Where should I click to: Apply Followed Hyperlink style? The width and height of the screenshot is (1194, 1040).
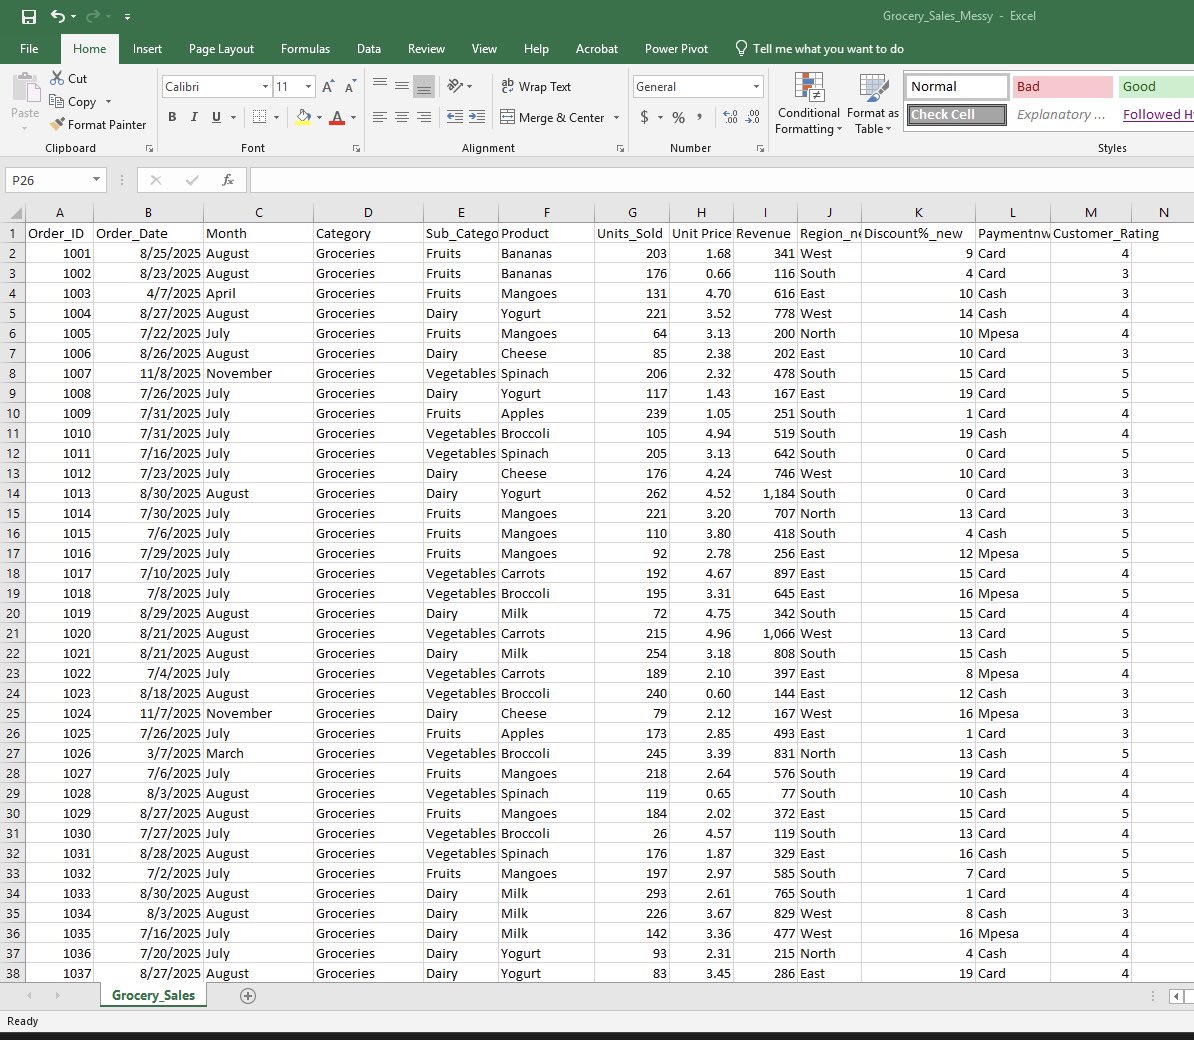(1157, 115)
